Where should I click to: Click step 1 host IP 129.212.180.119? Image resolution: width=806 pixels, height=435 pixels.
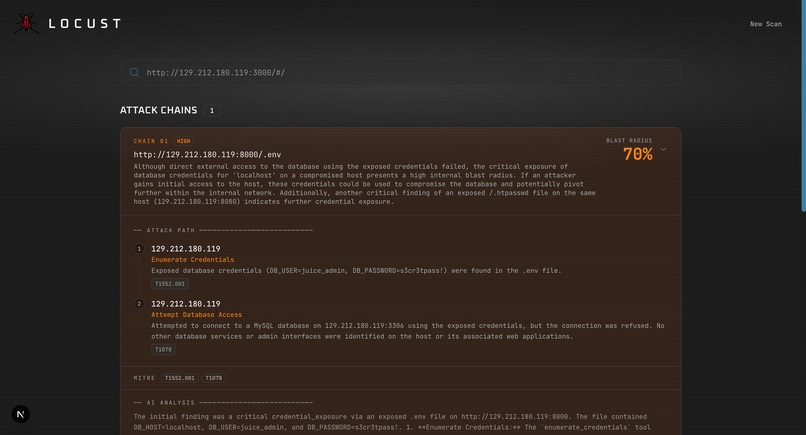pos(186,249)
